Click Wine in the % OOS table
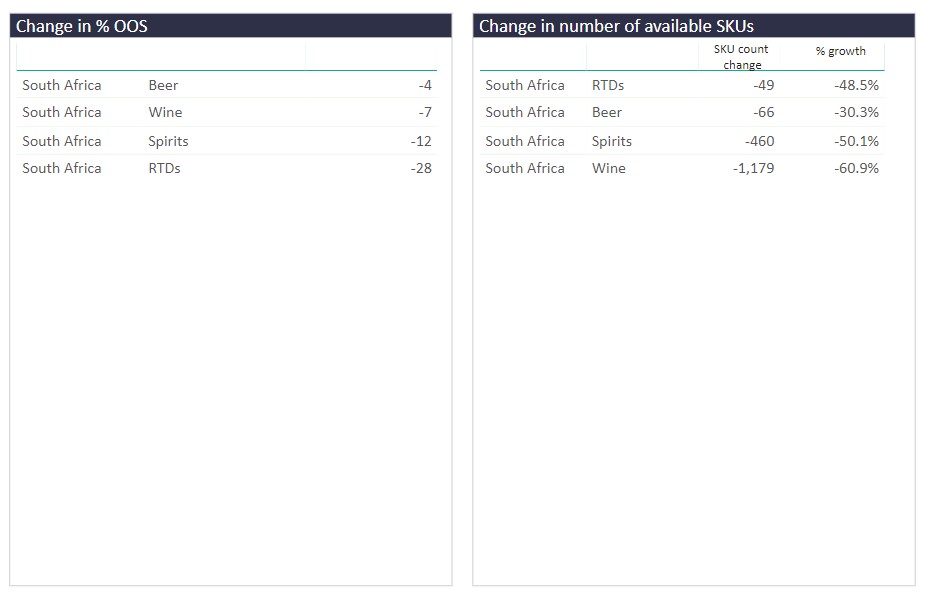 pos(165,112)
